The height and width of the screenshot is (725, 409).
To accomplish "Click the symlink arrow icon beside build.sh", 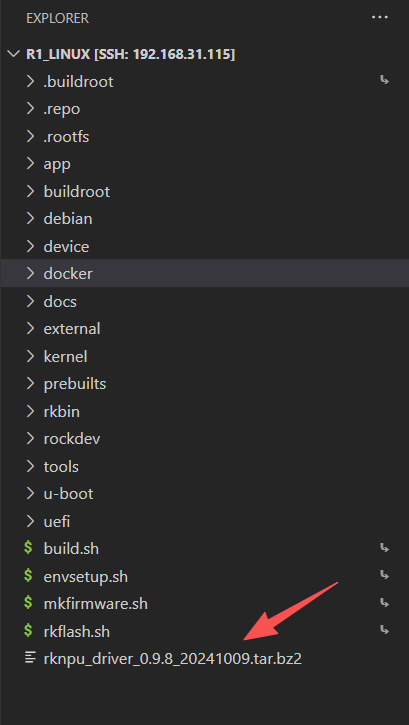I will pyautogui.click(x=384, y=548).
